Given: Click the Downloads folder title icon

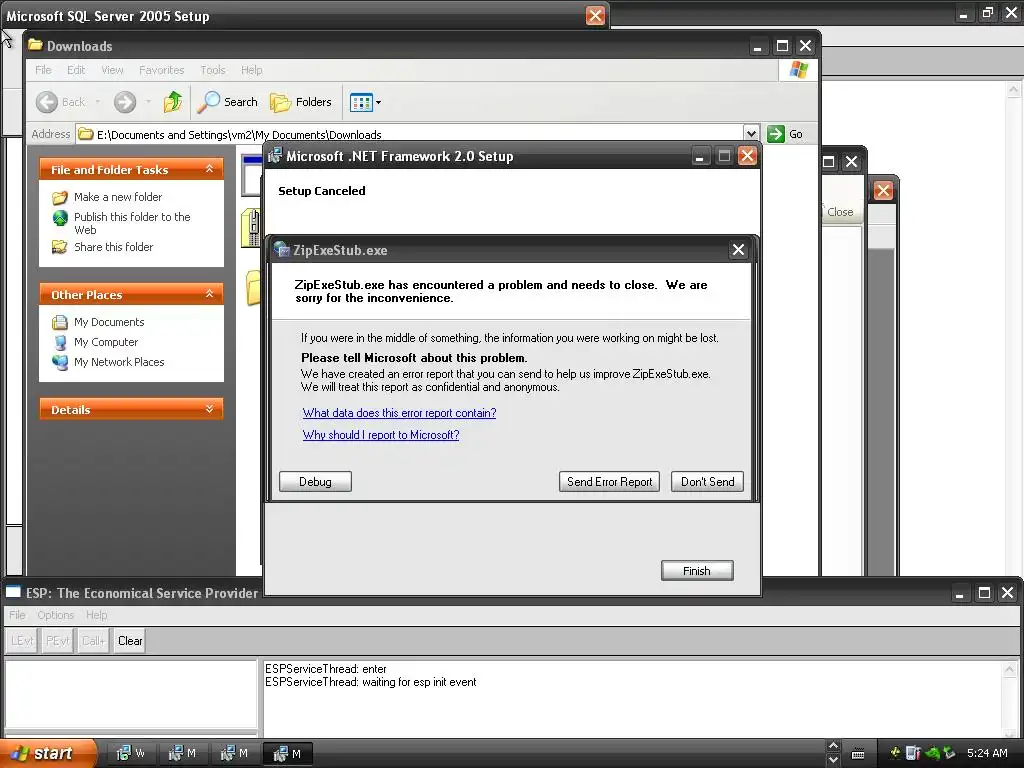Looking at the screenshot, I should (x=35, y=45).
